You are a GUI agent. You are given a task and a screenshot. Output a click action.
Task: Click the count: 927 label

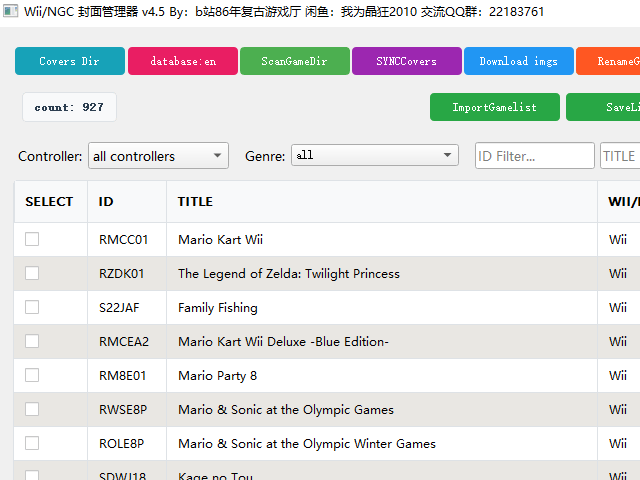(x=69, y=107)
